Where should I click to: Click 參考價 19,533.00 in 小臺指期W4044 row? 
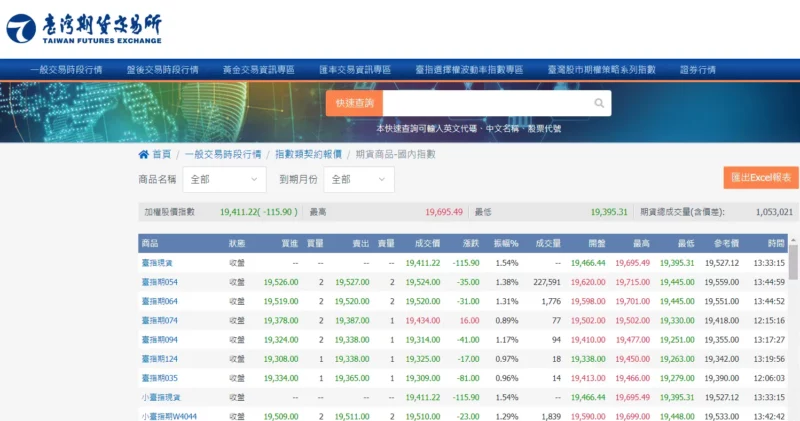click(x=722, y=416)
